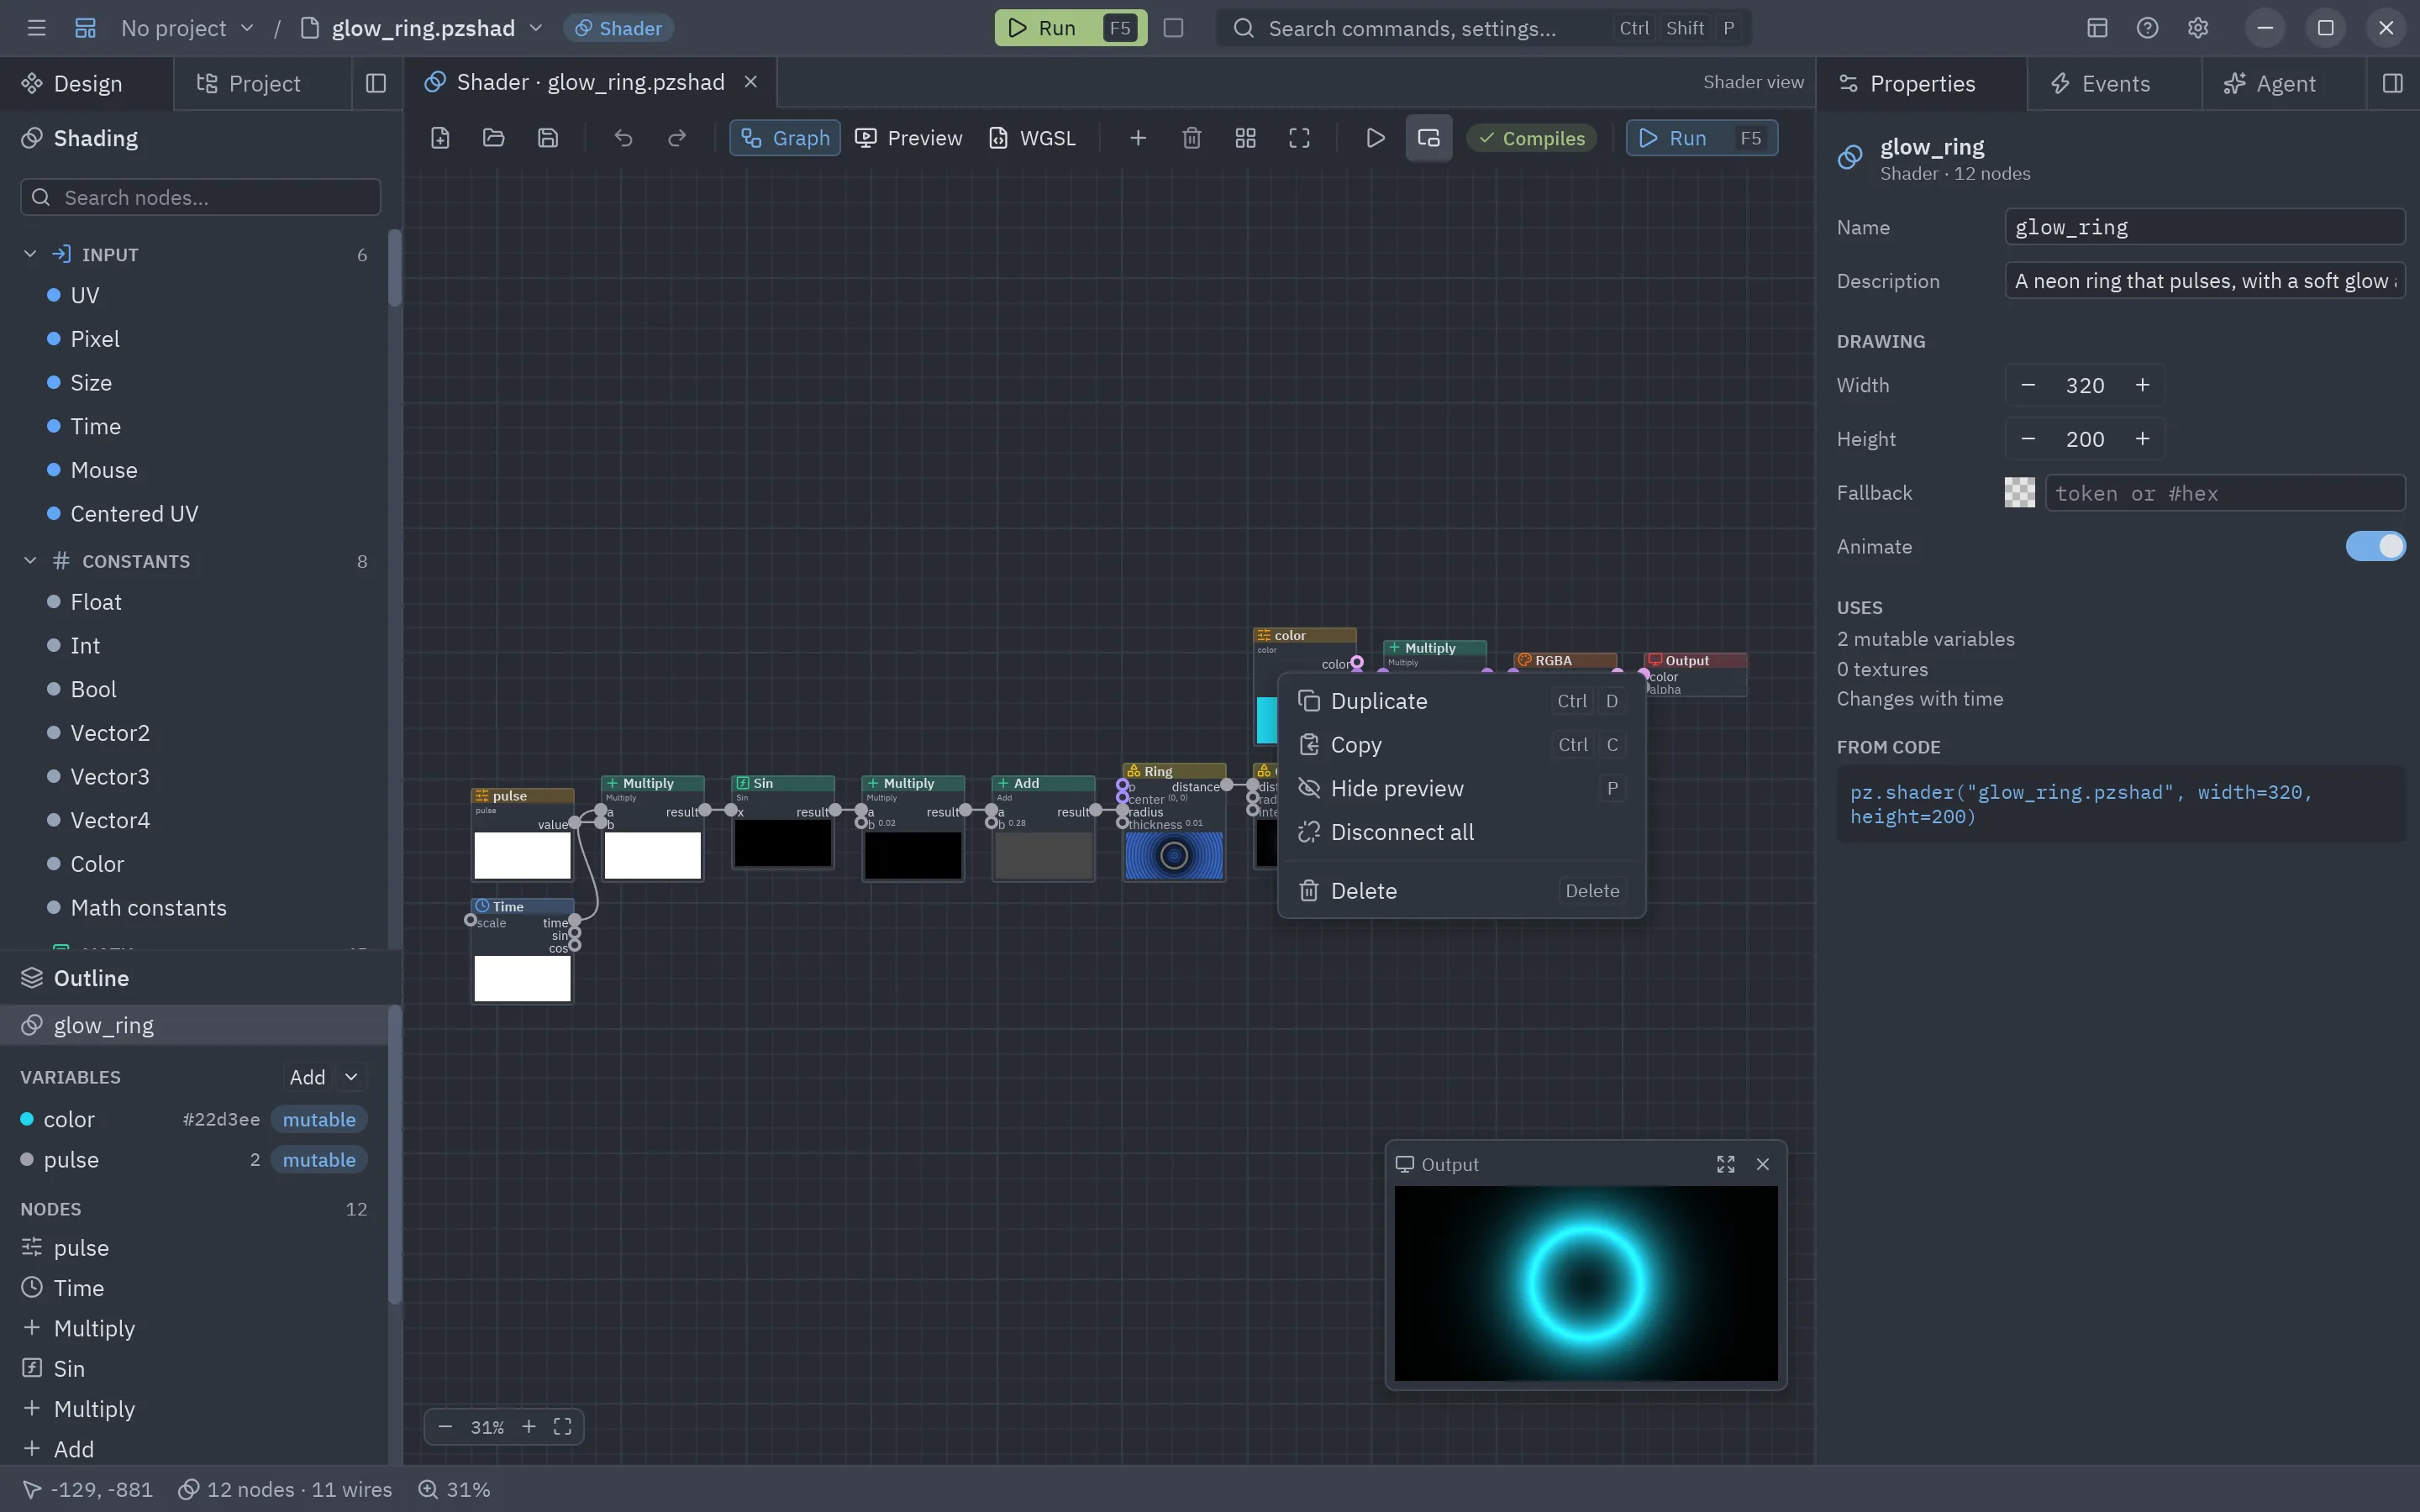Redo the last graph change
2420x1512 pixels.
pyautogui.click(x=677, y=138)
